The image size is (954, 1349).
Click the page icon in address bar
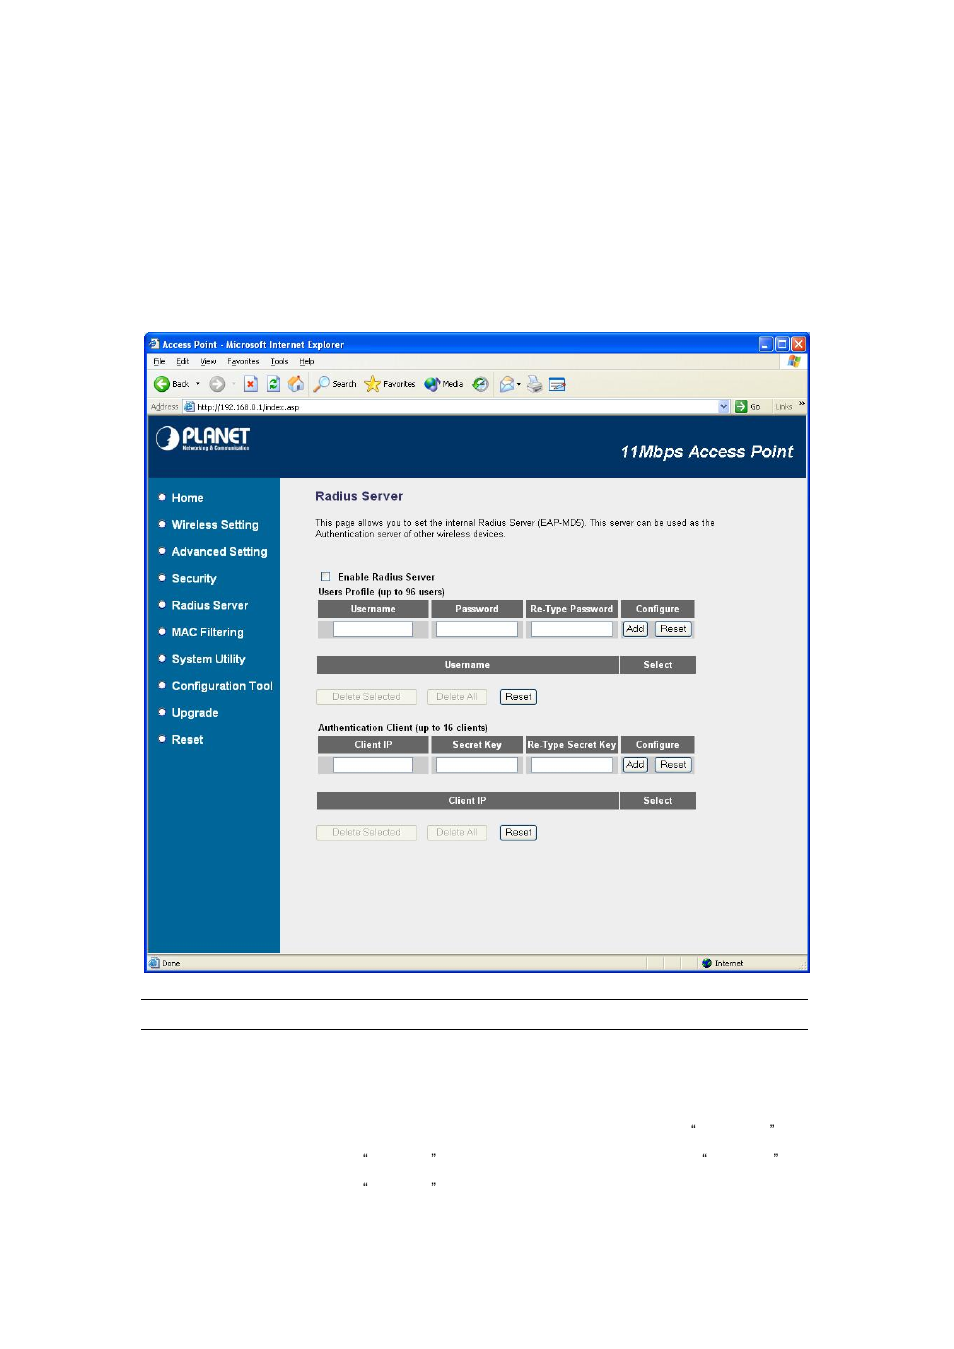coord(189,407)
